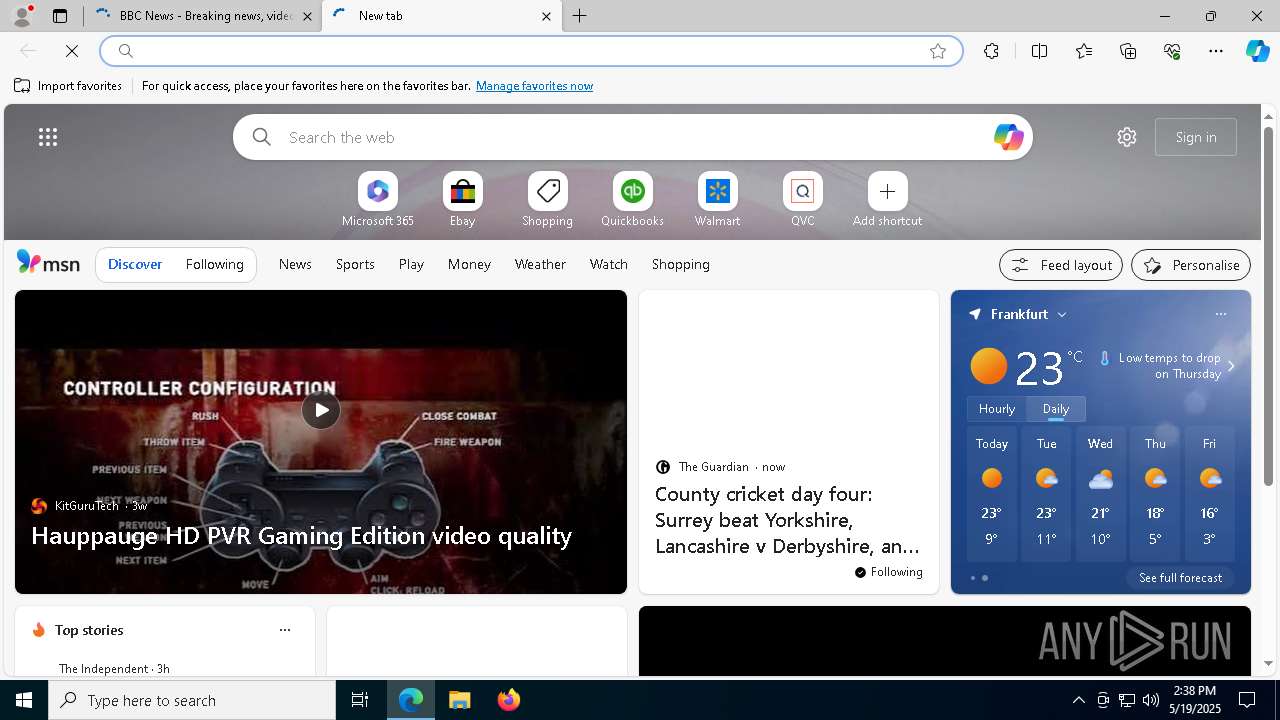Open See full forecast link

[1180, 578]
